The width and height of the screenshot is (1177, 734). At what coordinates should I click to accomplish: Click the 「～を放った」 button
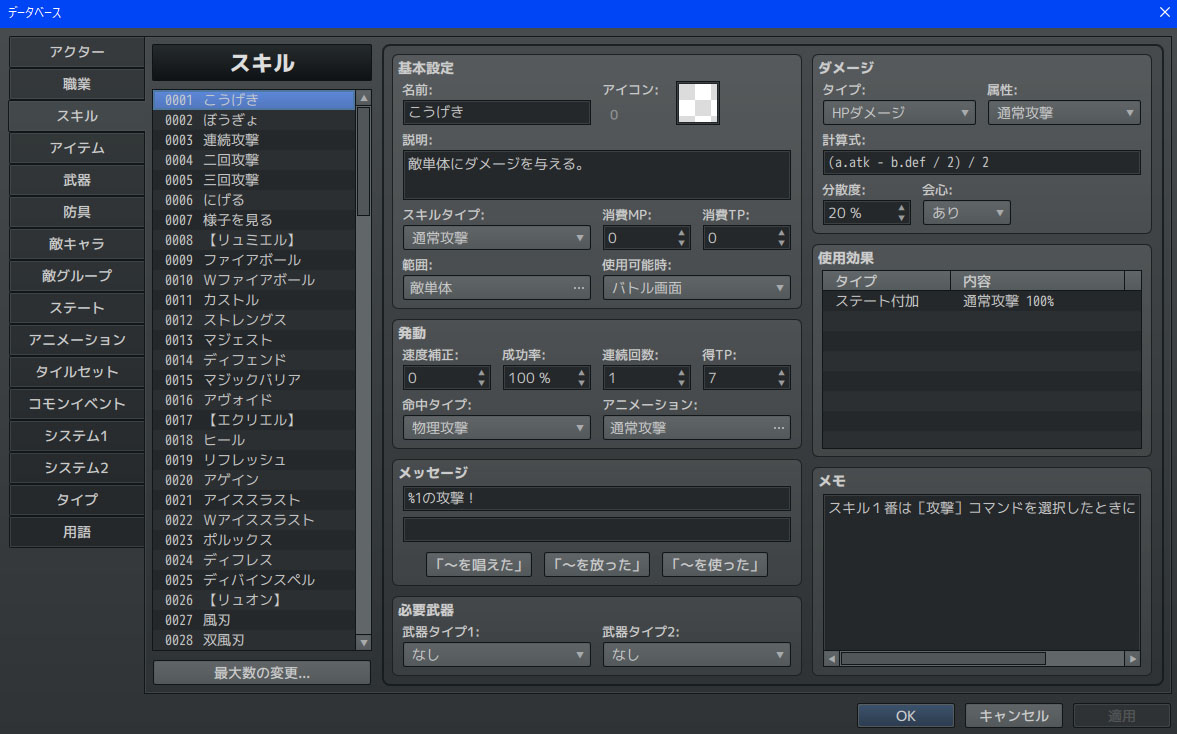tap(597, 564)
